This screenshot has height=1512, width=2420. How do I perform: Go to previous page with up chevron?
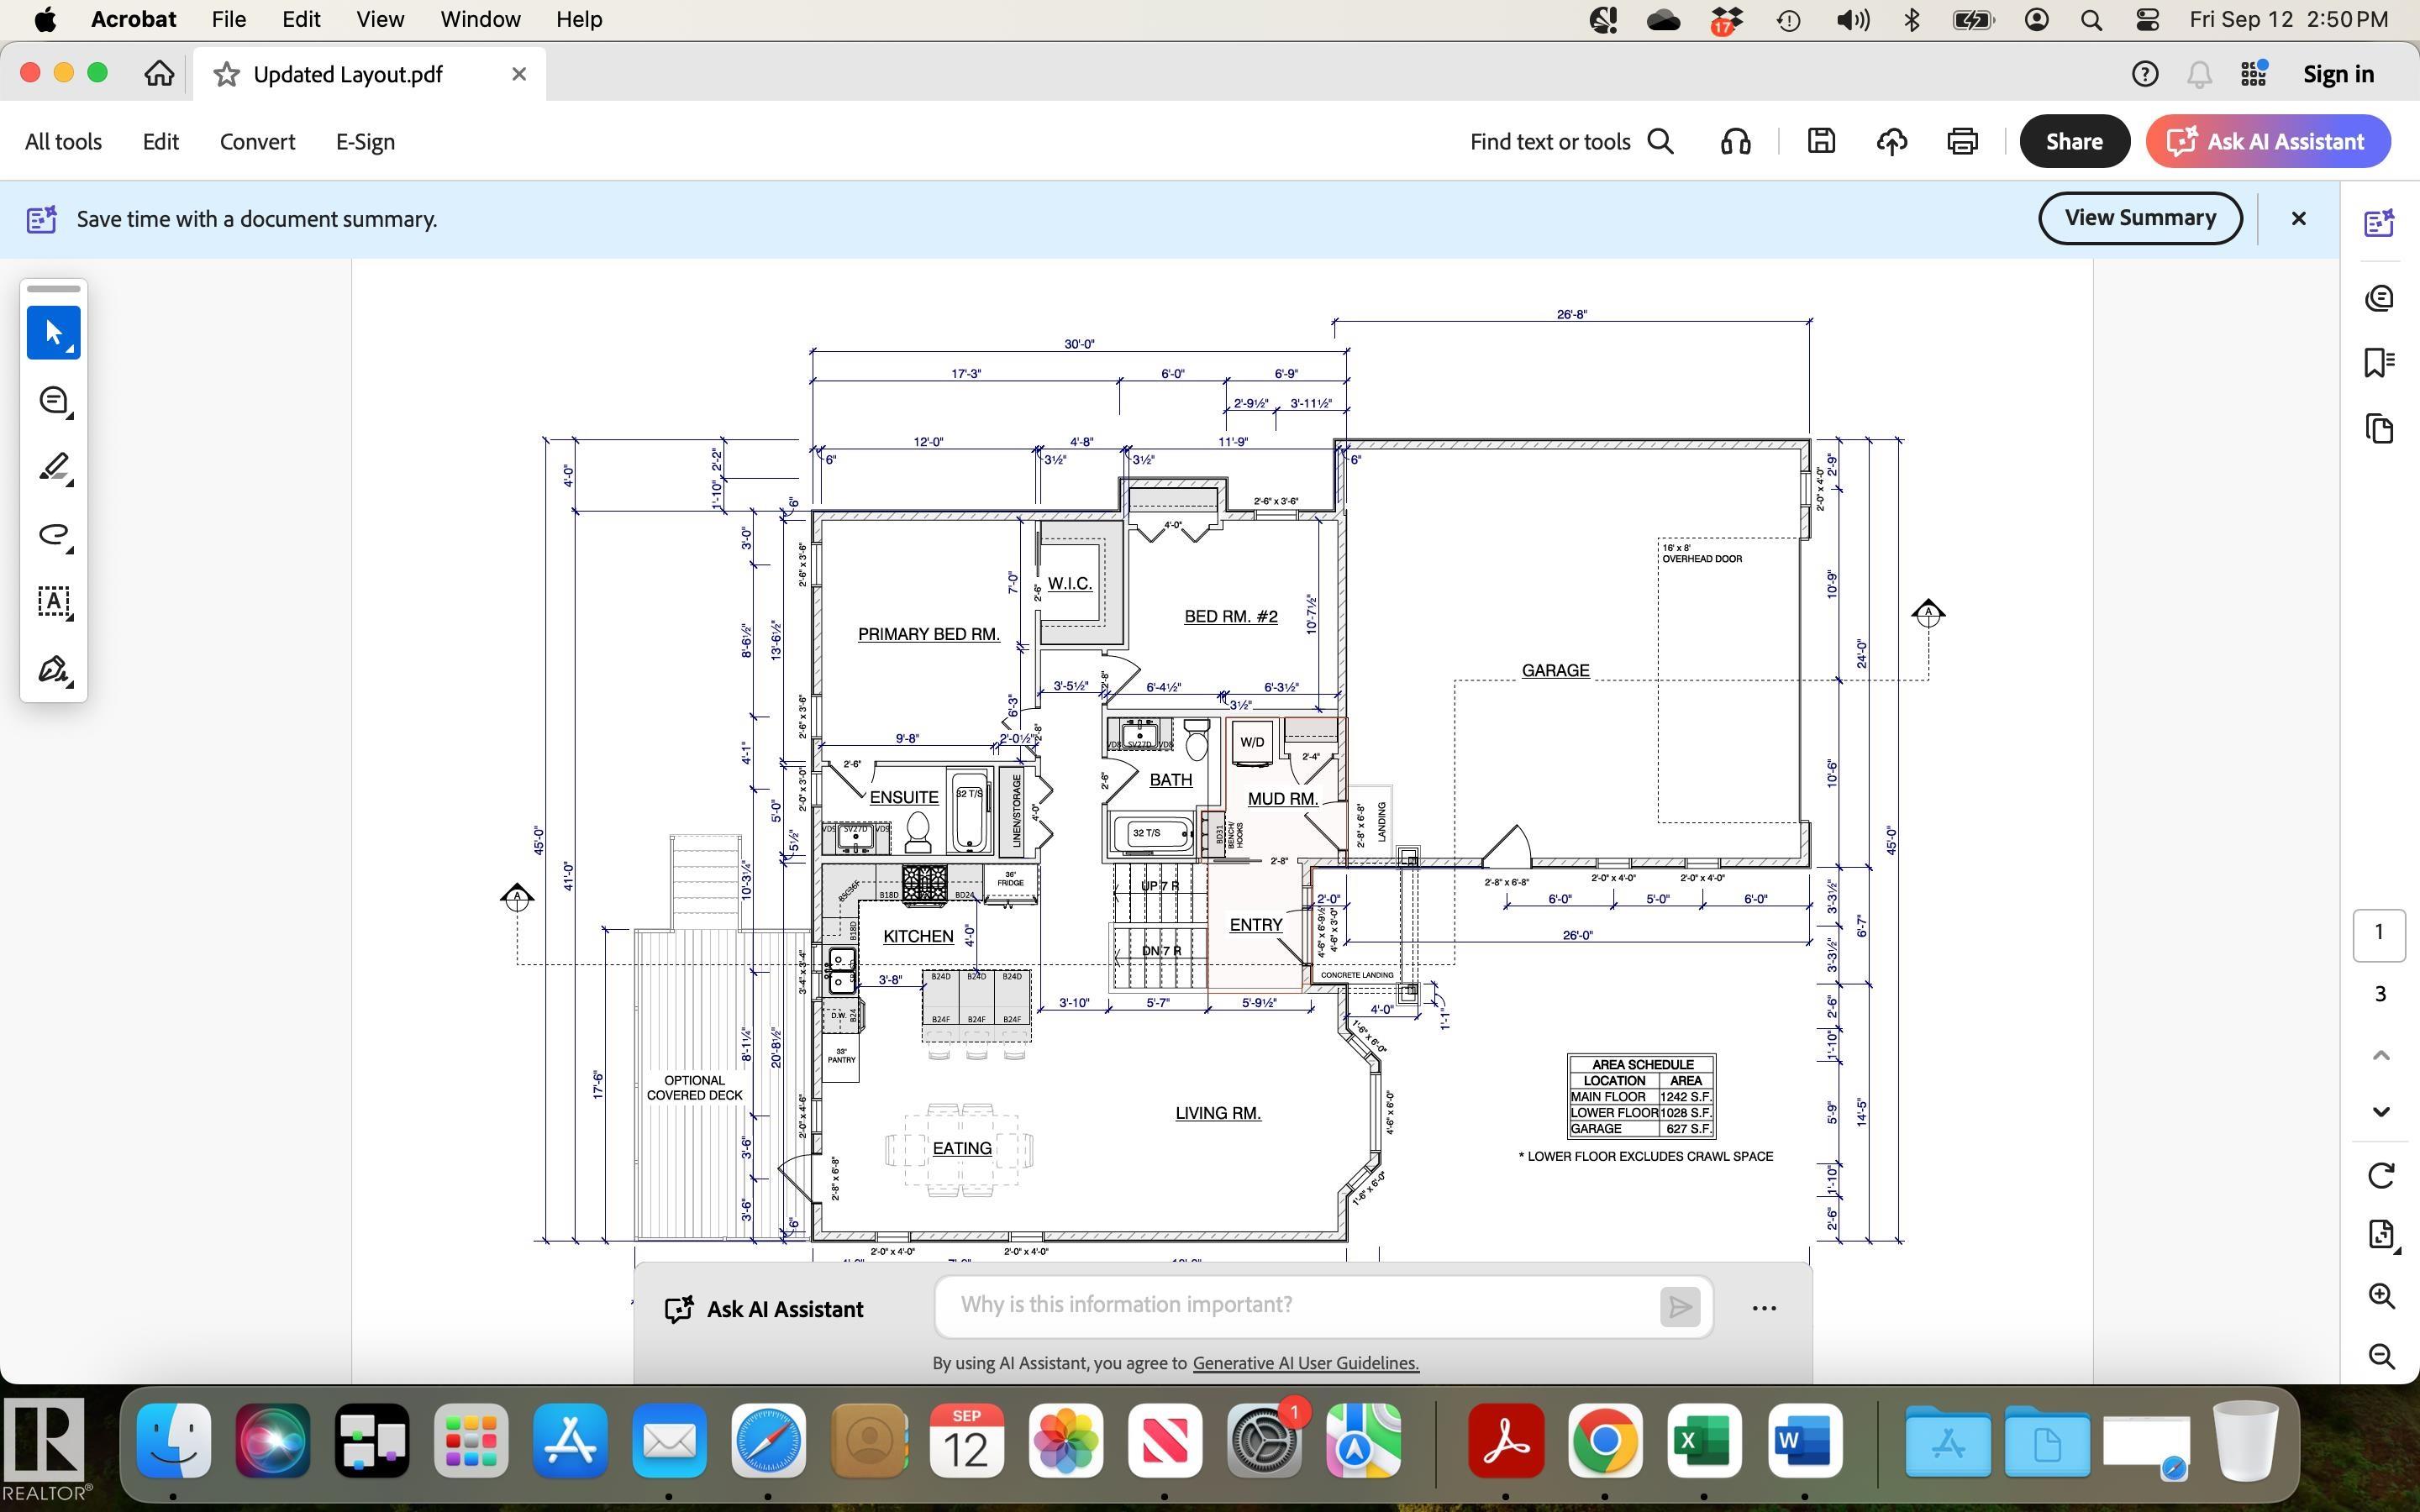[x=2381, y=1056]
